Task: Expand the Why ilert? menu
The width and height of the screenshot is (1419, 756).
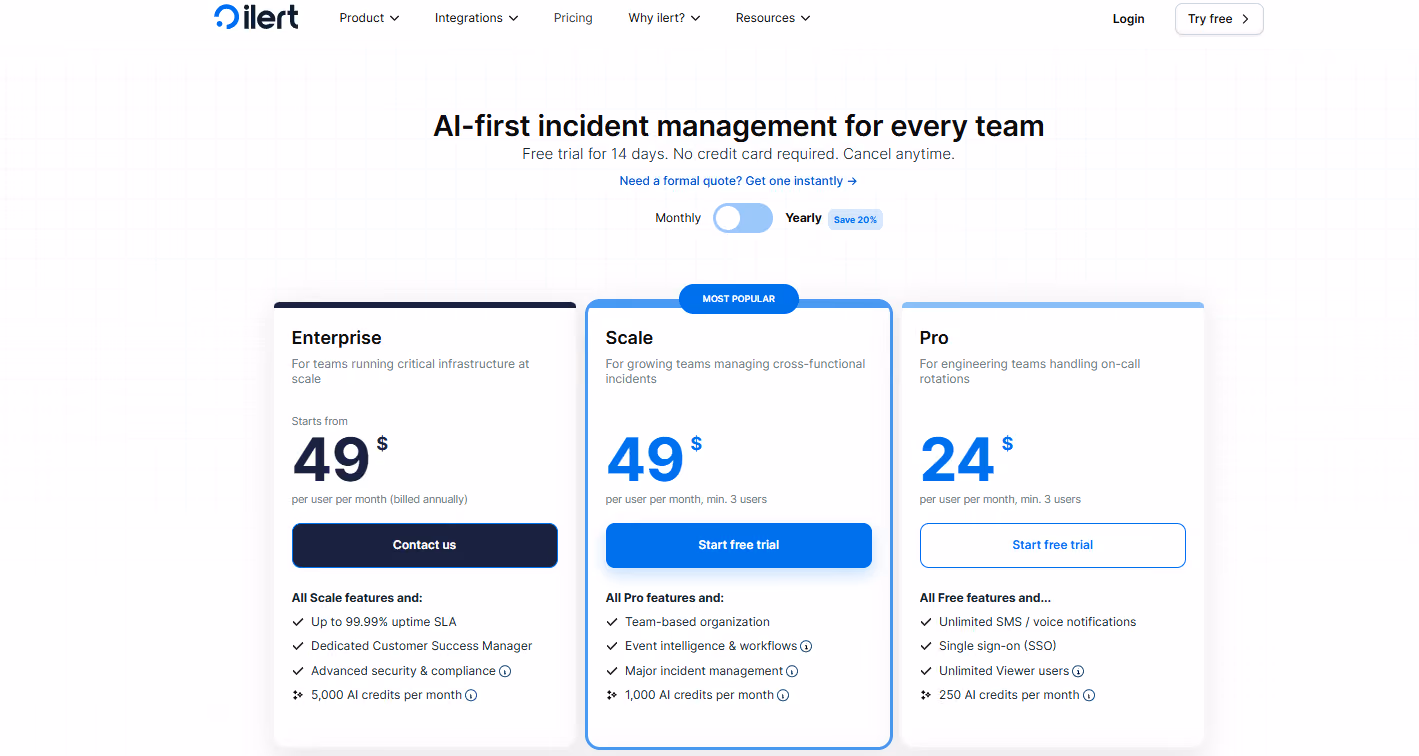Action: (x=664, y=18)
